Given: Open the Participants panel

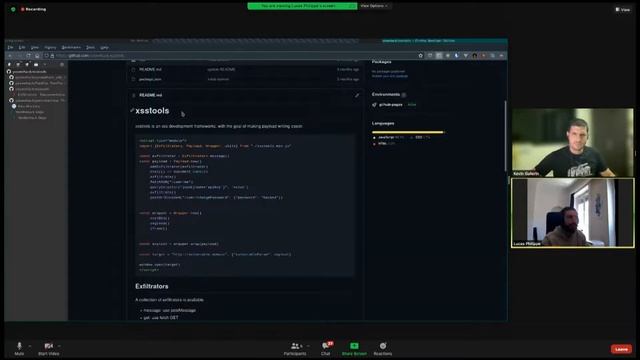Looking at the screenshot, I should tap(295, 349).
